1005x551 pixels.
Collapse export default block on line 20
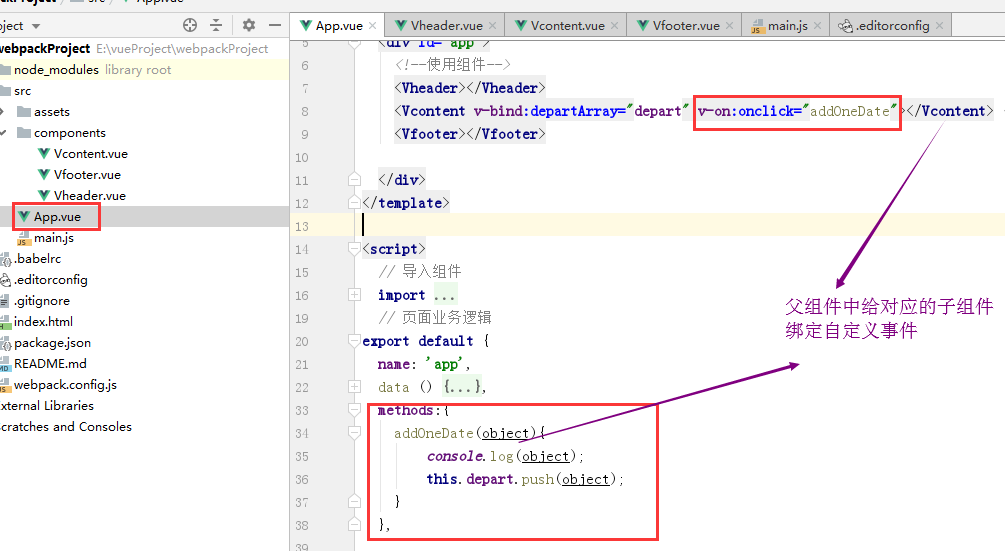coord(354,340)
